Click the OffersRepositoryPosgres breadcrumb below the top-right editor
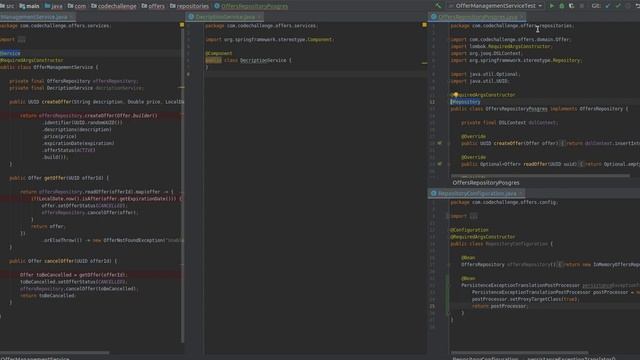Screen dimensions: 640x360 [x=486, y=183]
